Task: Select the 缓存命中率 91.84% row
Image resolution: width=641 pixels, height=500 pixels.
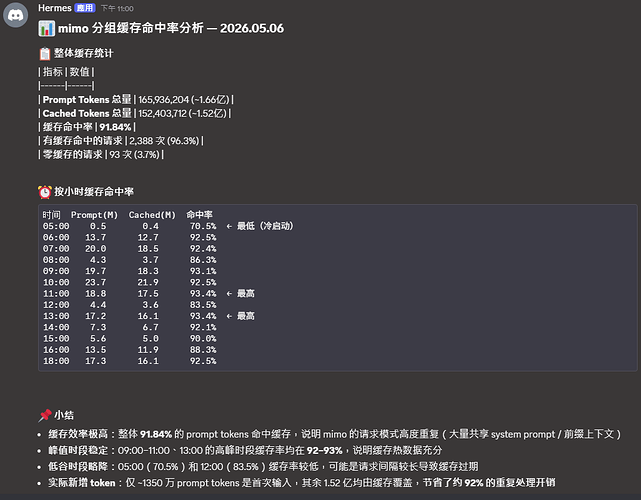Action: [x=87, y=127]
